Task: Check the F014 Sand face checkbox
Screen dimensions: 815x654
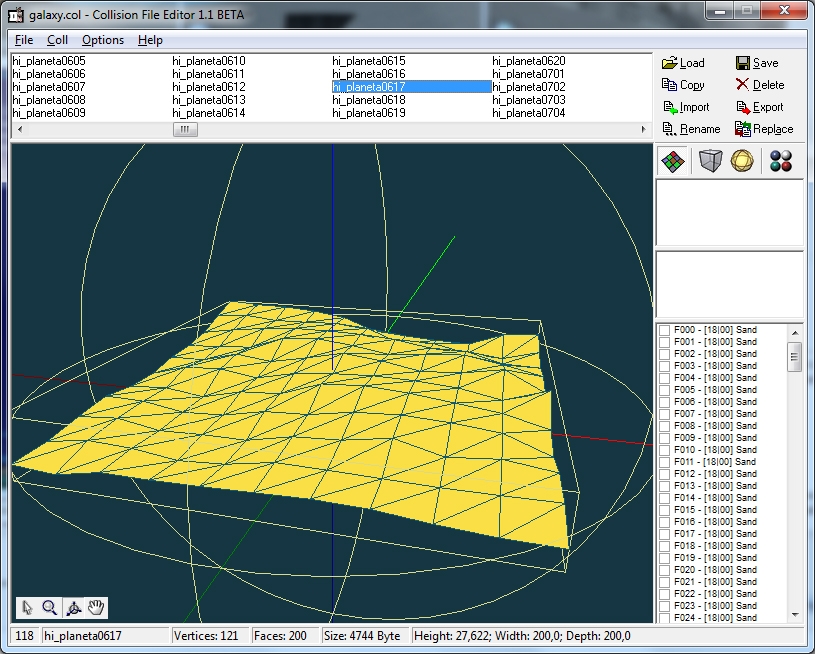Action: coord(664,498)
